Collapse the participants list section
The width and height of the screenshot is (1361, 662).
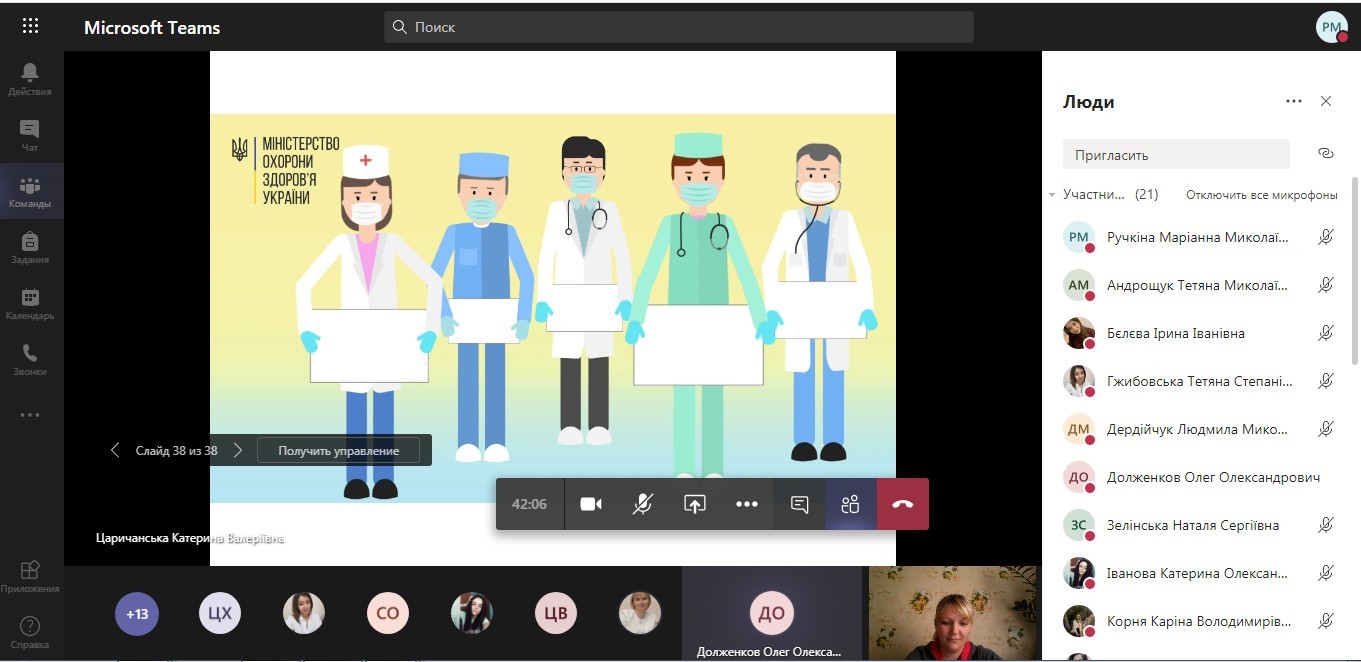1052,195
